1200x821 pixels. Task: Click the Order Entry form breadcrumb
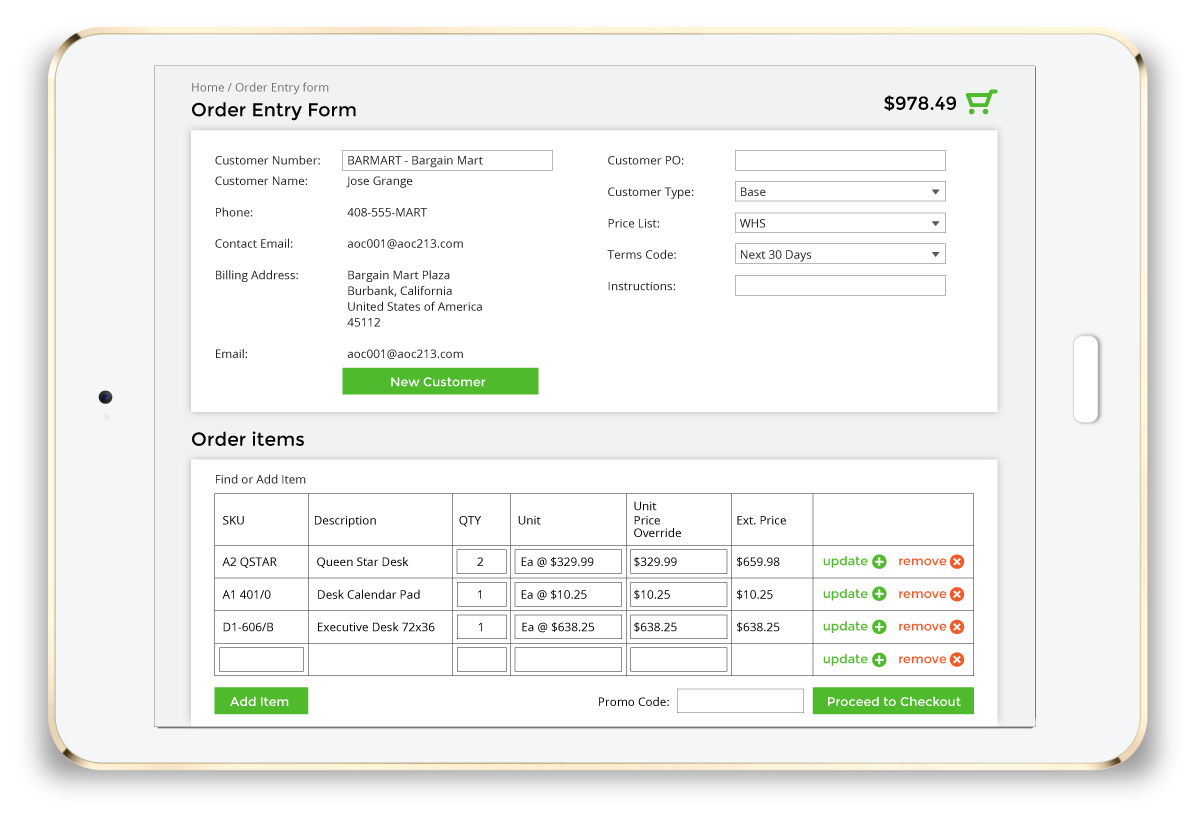pos(282,87)
